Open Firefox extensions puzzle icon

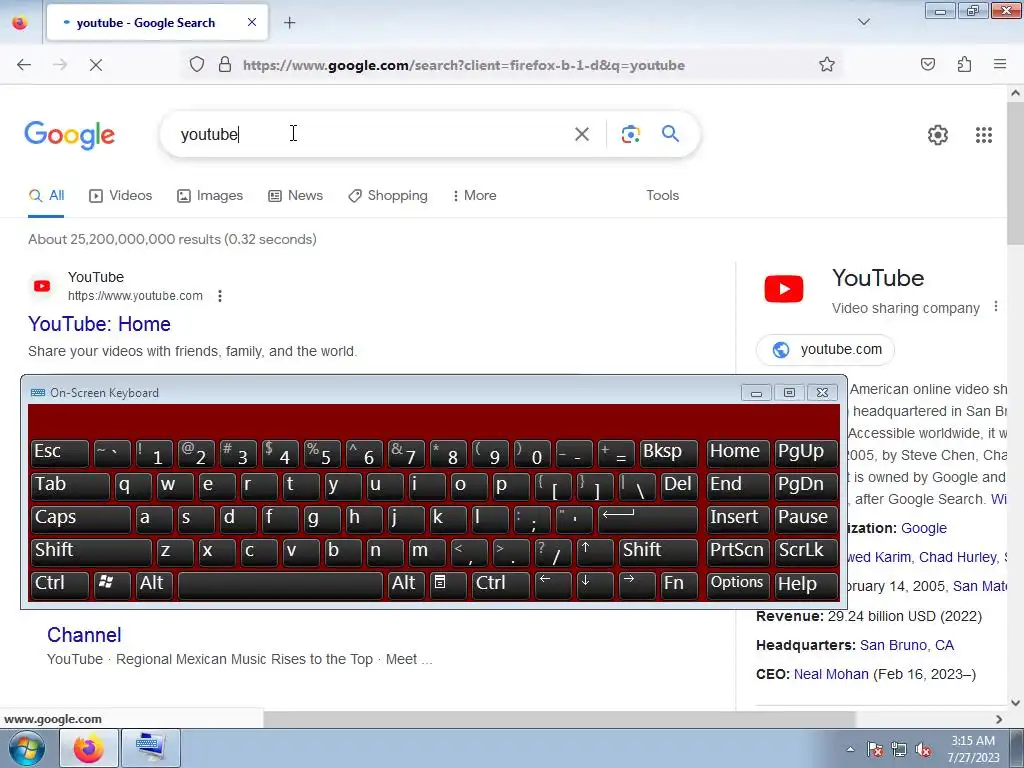coord(964,65)
